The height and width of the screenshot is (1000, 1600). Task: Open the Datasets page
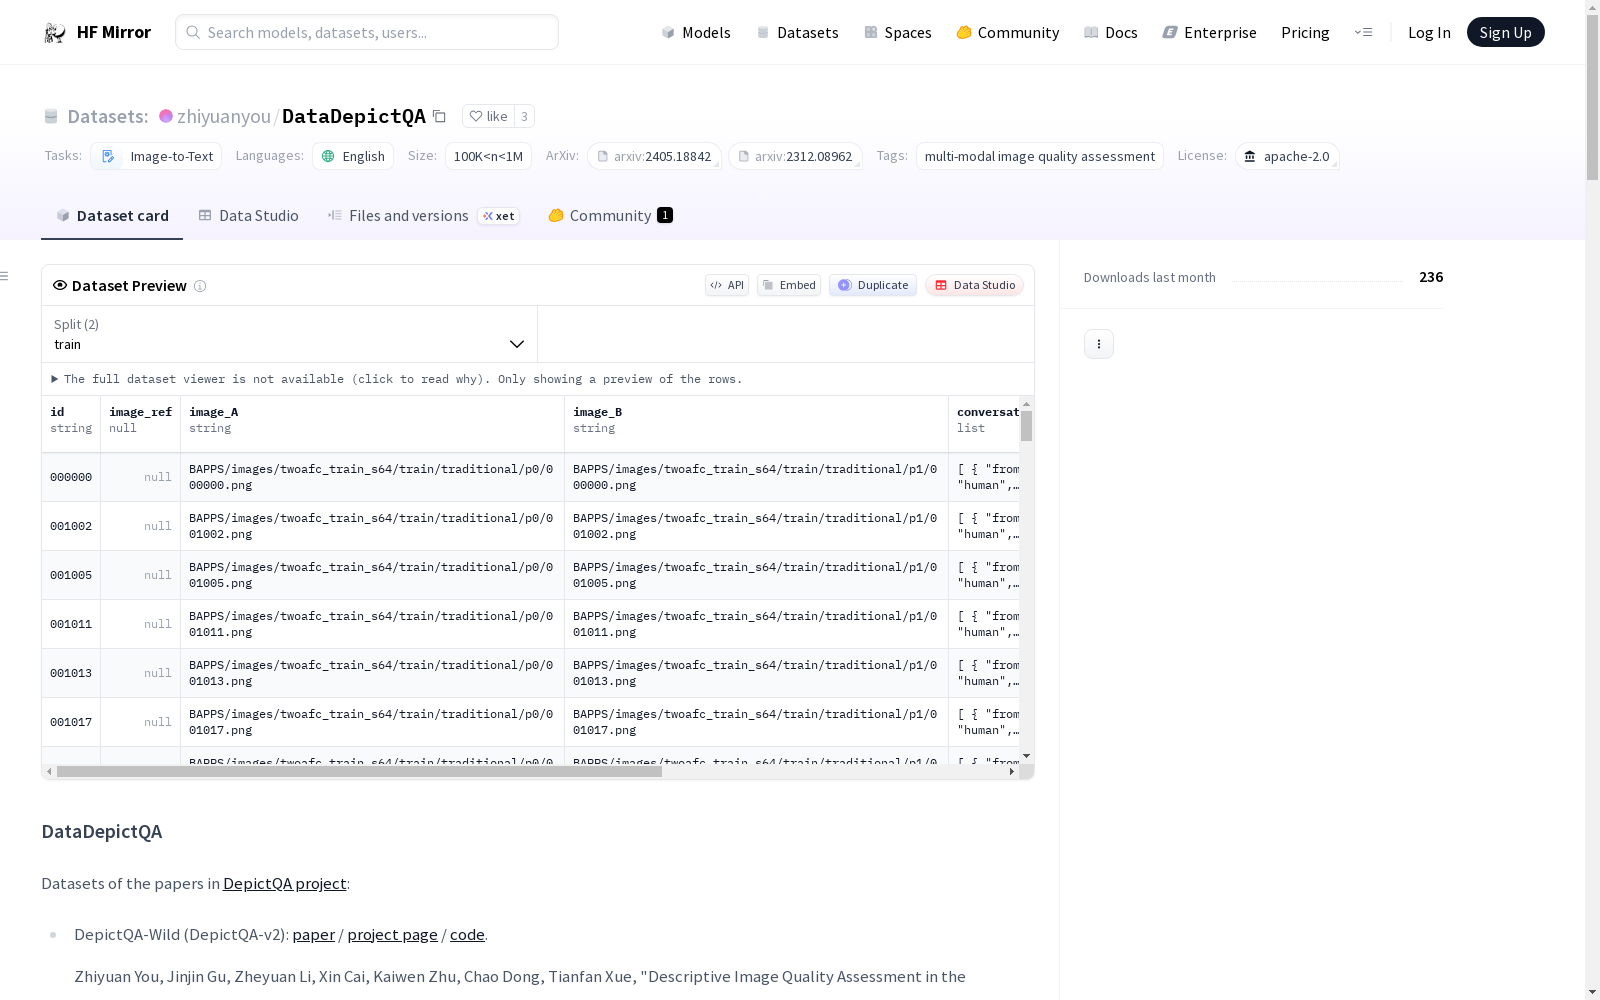797,32
